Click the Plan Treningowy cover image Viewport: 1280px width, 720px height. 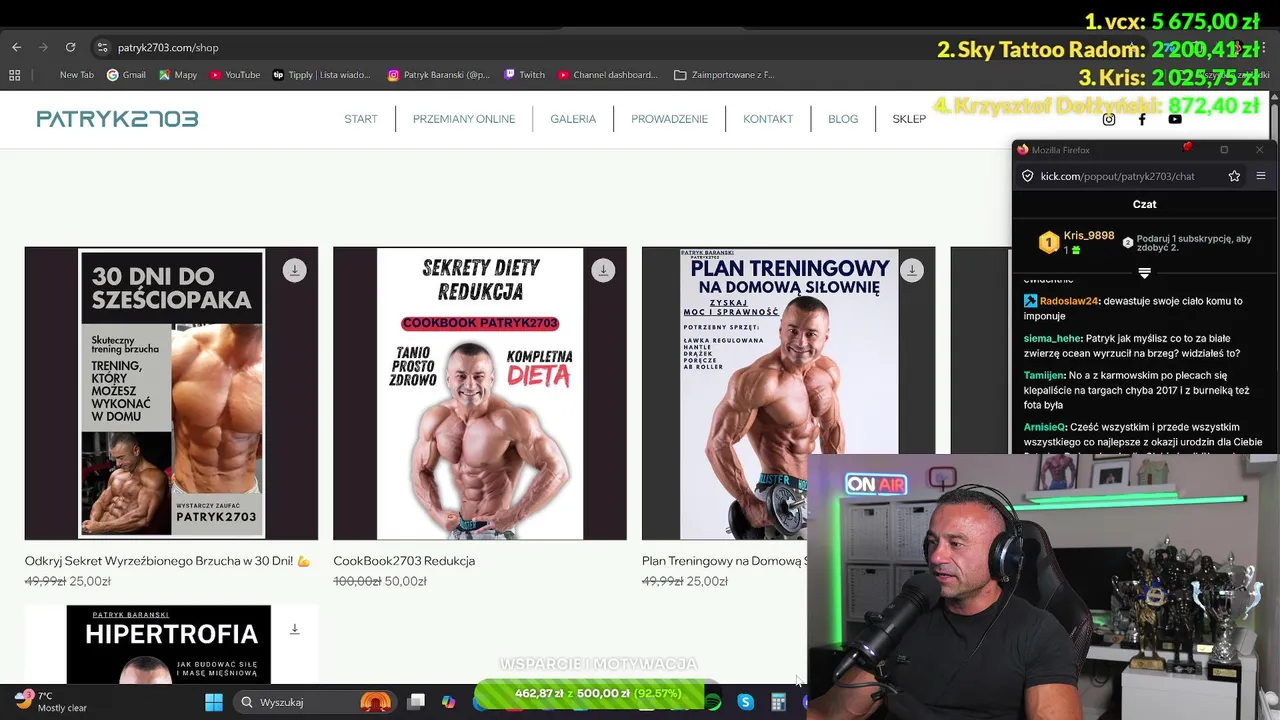point(788,393)
